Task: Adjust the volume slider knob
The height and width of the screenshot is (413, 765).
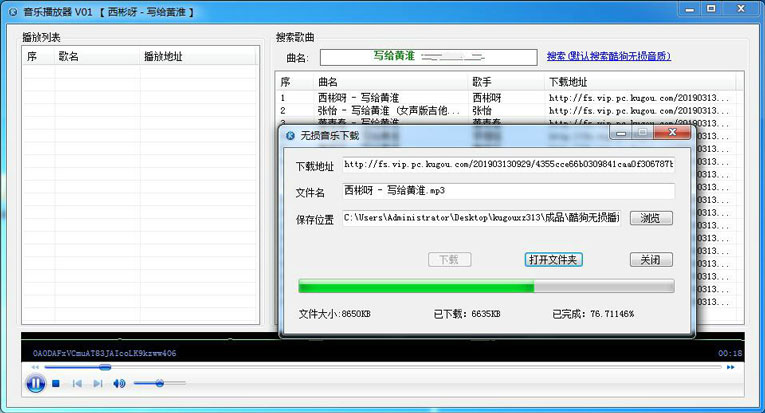Action: [159, 383]
